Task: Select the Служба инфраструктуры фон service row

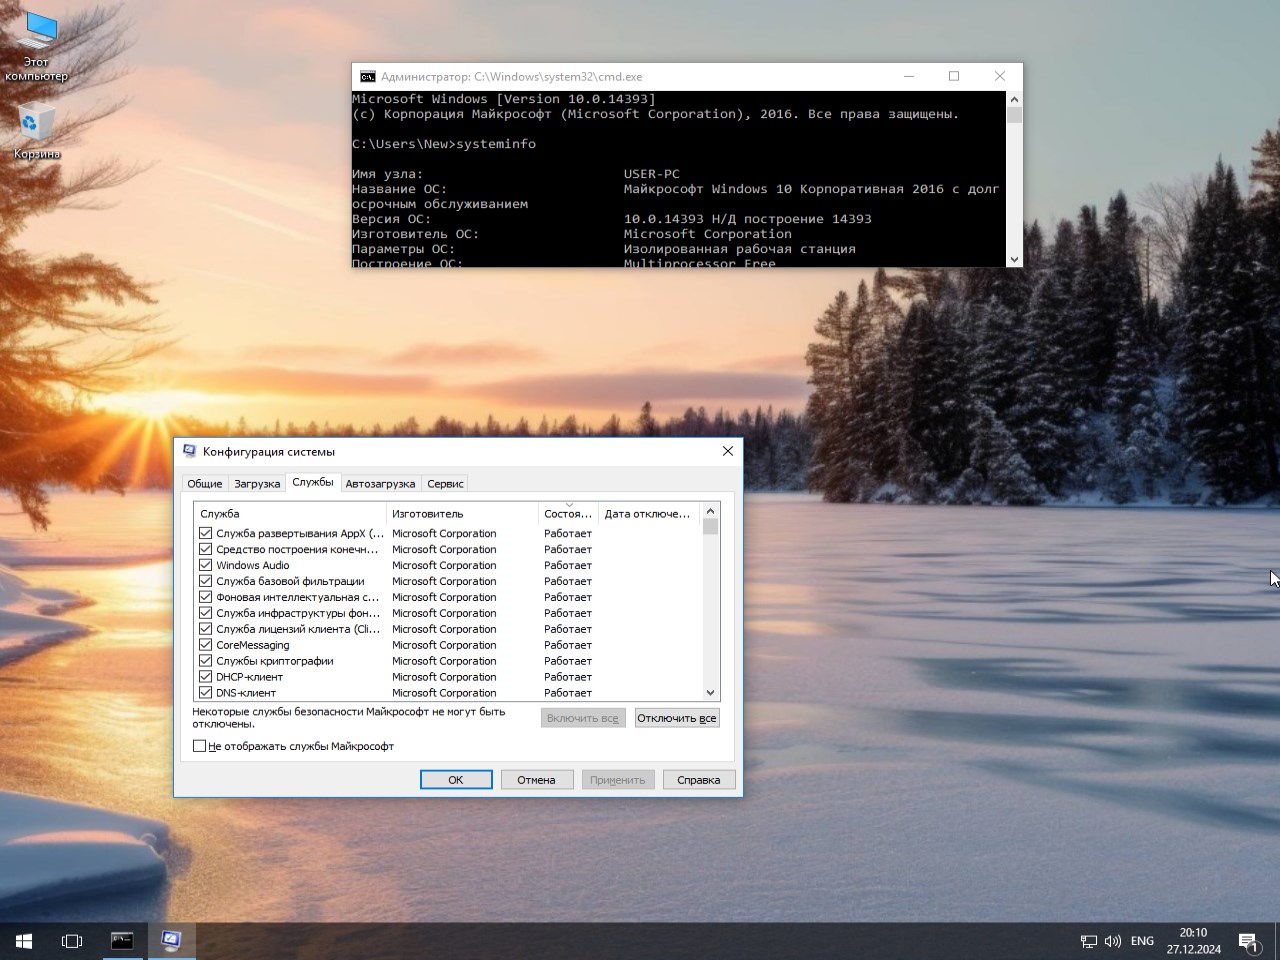Action: tap(447, 613)
